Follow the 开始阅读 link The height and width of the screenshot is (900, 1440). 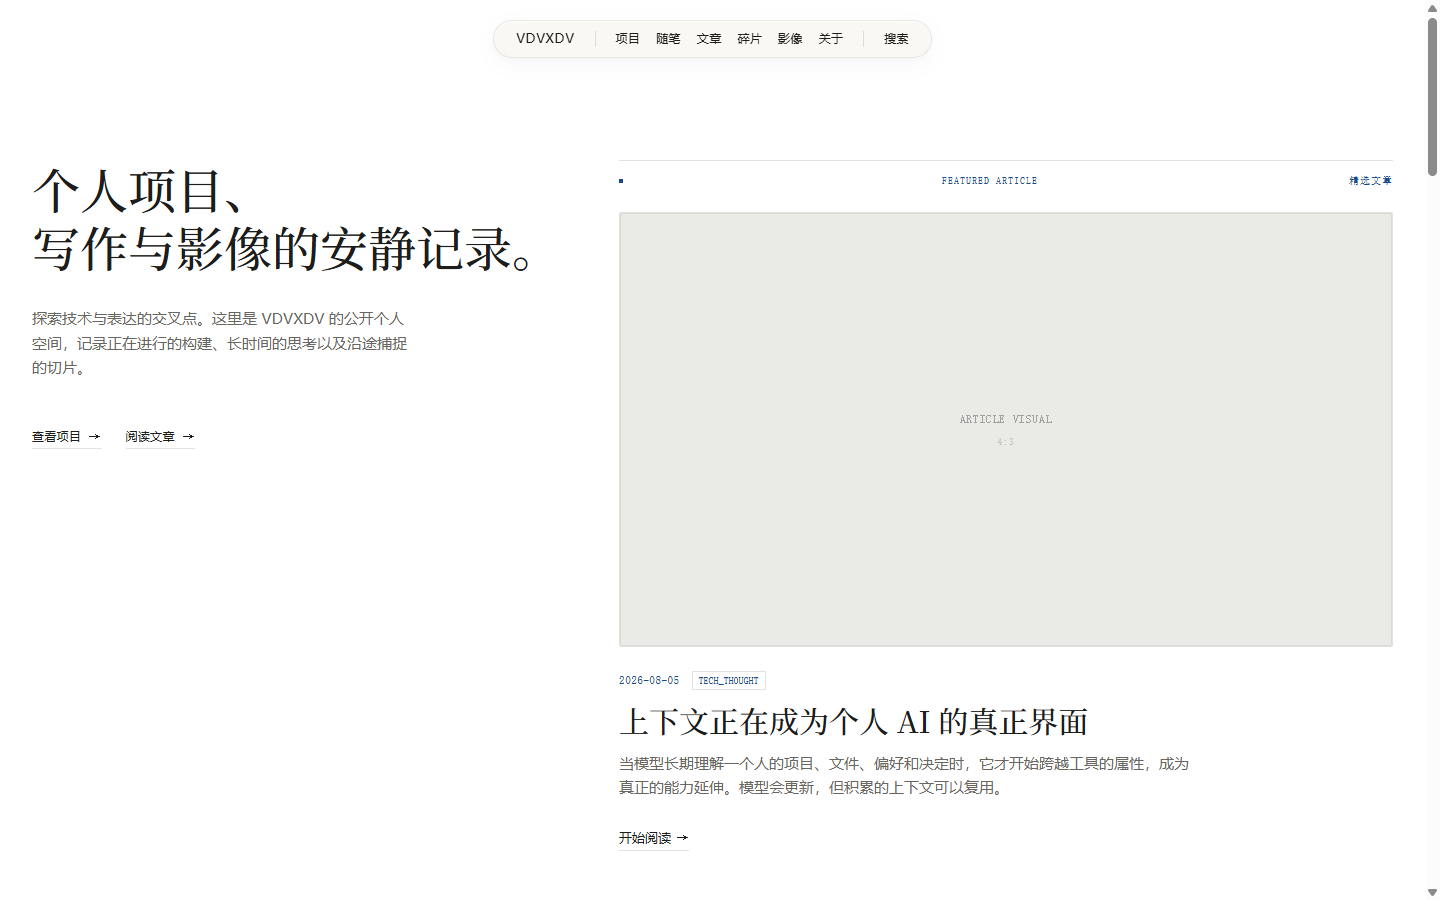(653, 838)
